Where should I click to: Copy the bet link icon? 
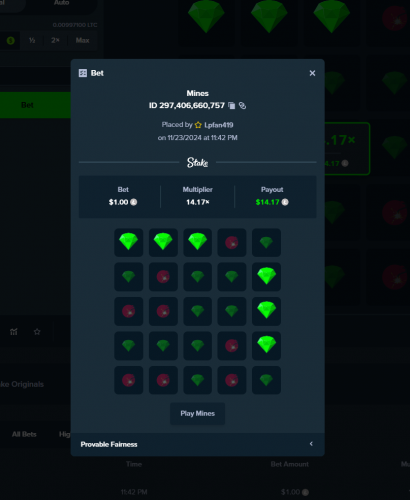pyautogui.click(x=243, y=106)
